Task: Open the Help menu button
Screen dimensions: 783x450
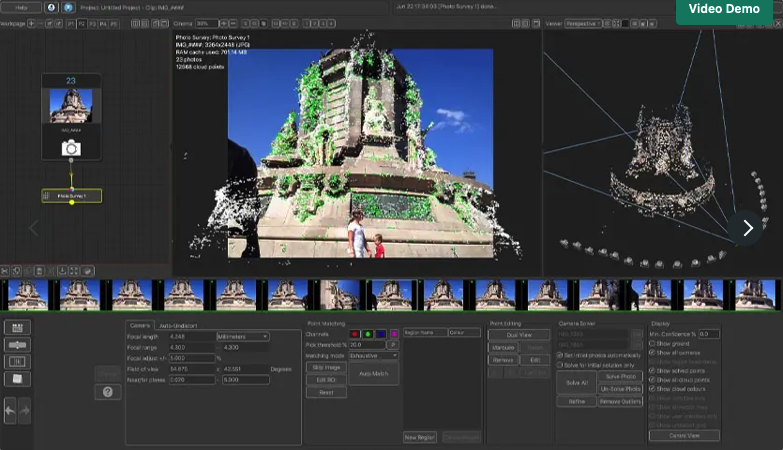Action: tap(21, 7)
